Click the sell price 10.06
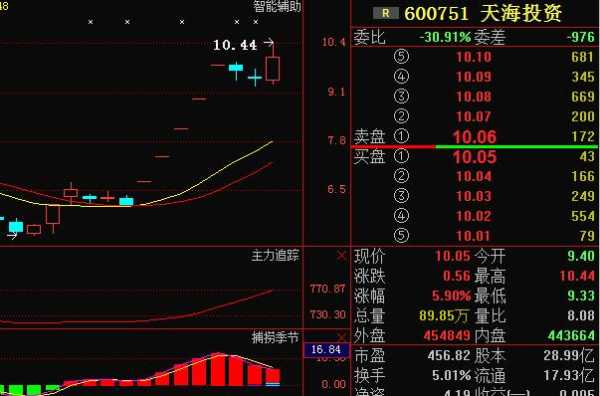 pos(474,137)
